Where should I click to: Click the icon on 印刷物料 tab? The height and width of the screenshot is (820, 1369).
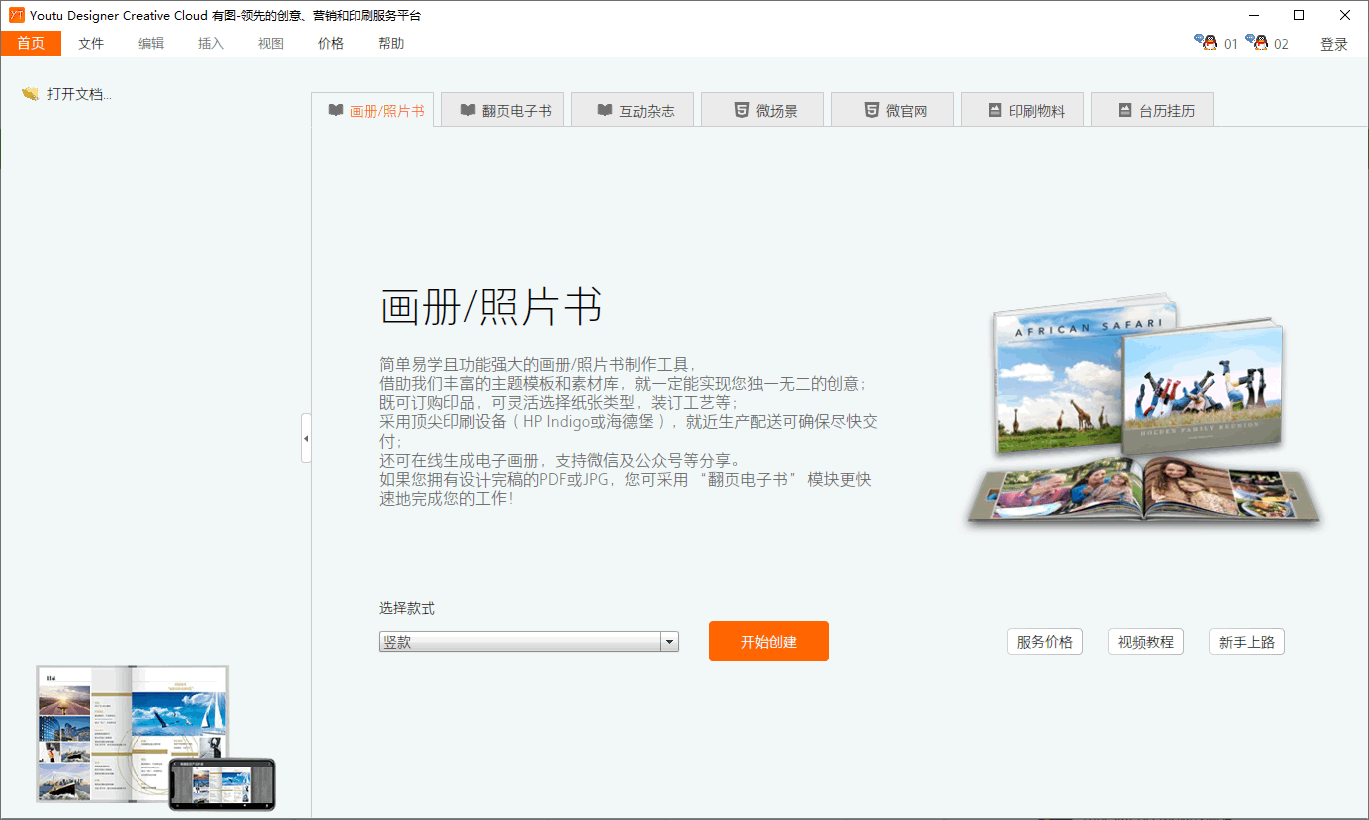(994, 110)
